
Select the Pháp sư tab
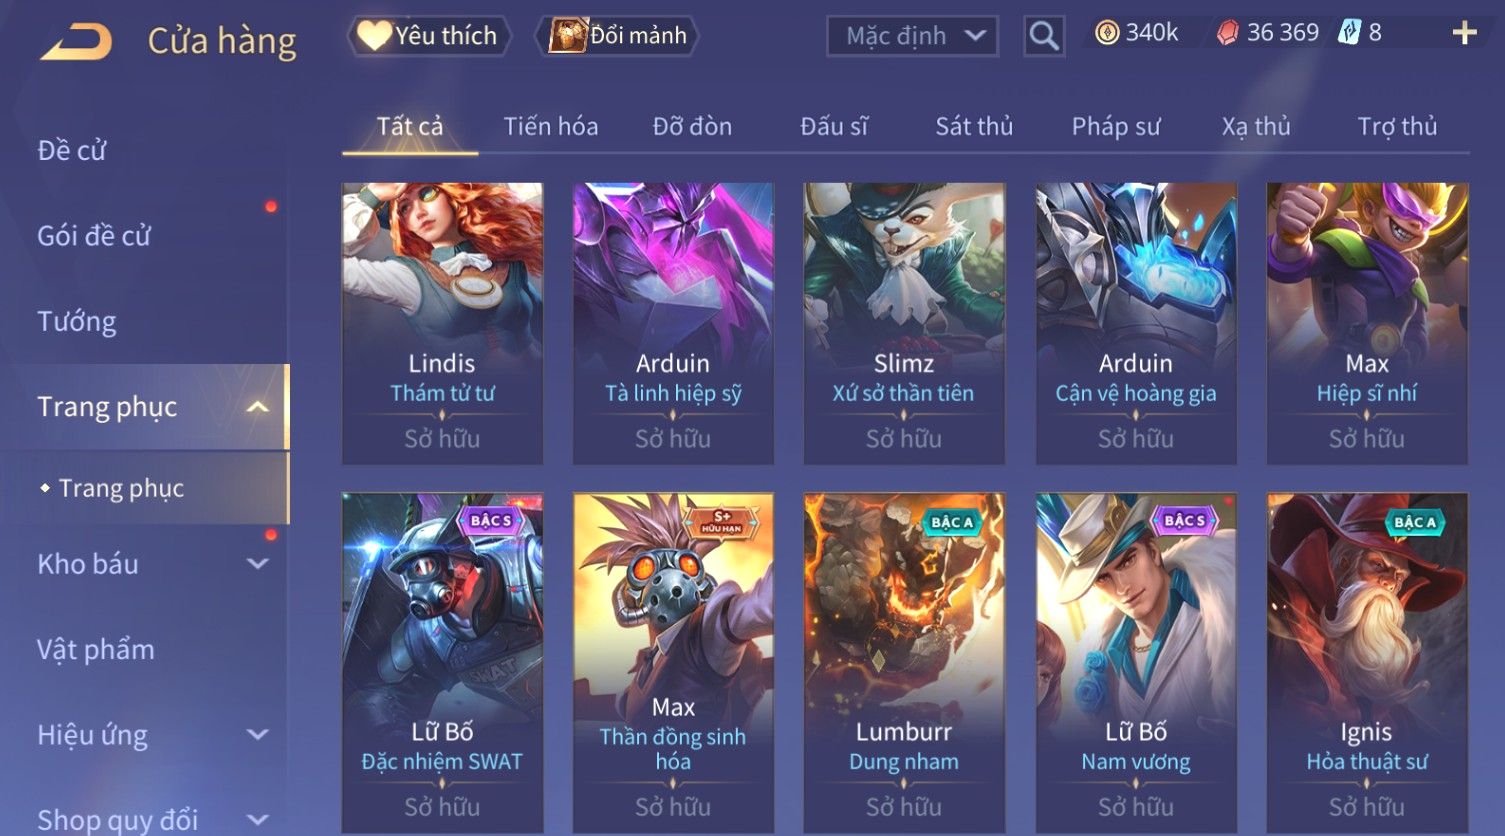[1115, 127]
